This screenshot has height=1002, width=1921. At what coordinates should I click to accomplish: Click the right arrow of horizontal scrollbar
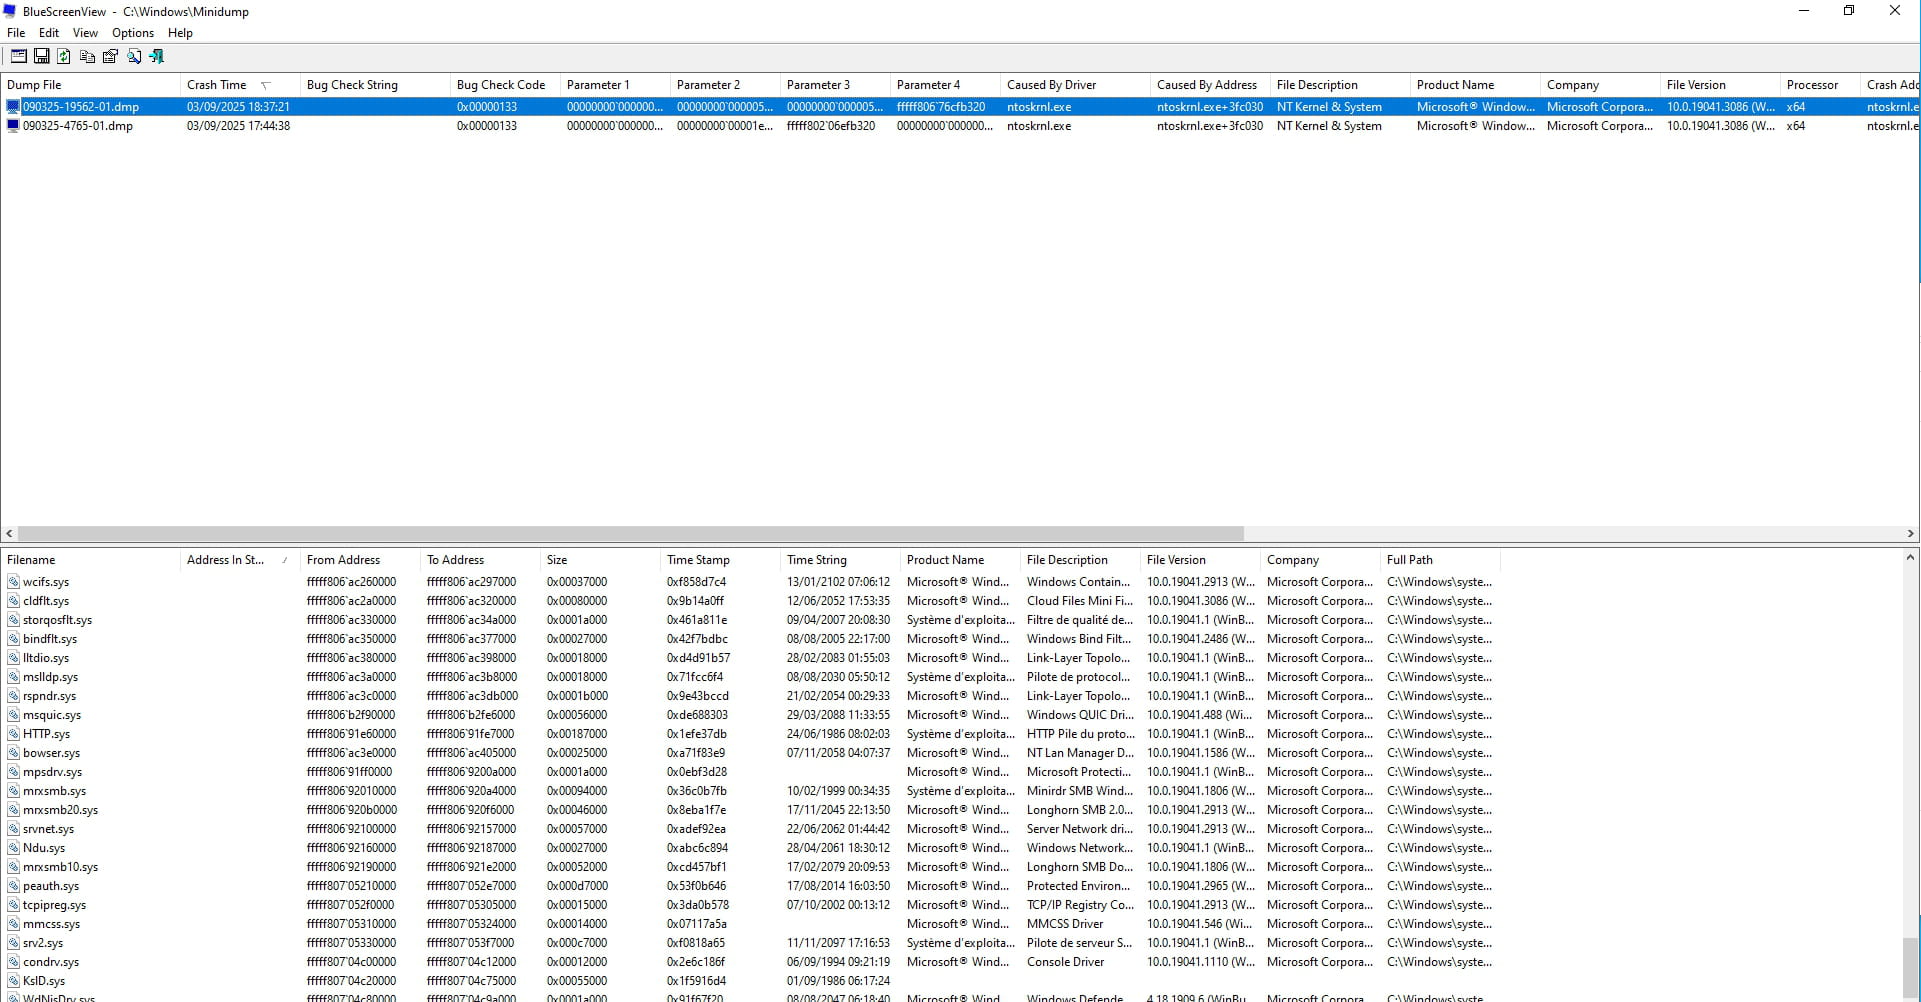coord(1910,534)
